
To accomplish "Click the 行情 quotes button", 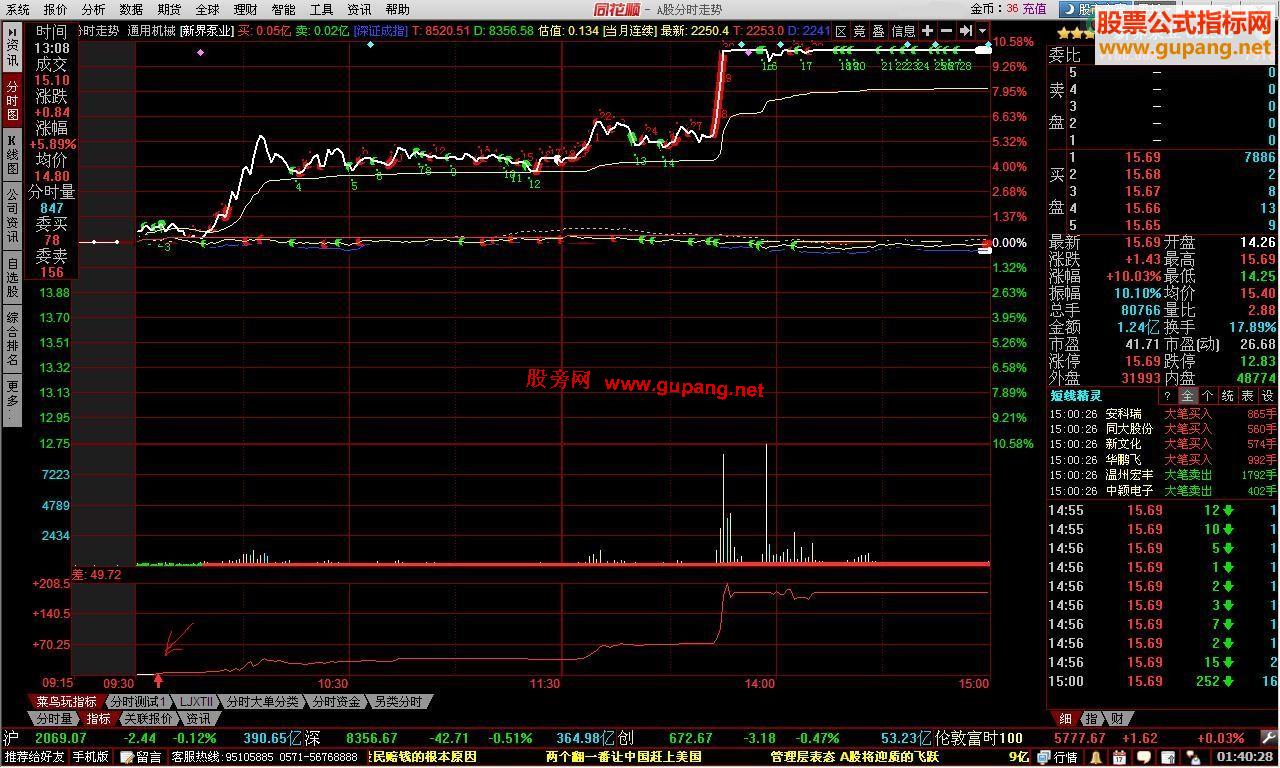I will 1059,757.
